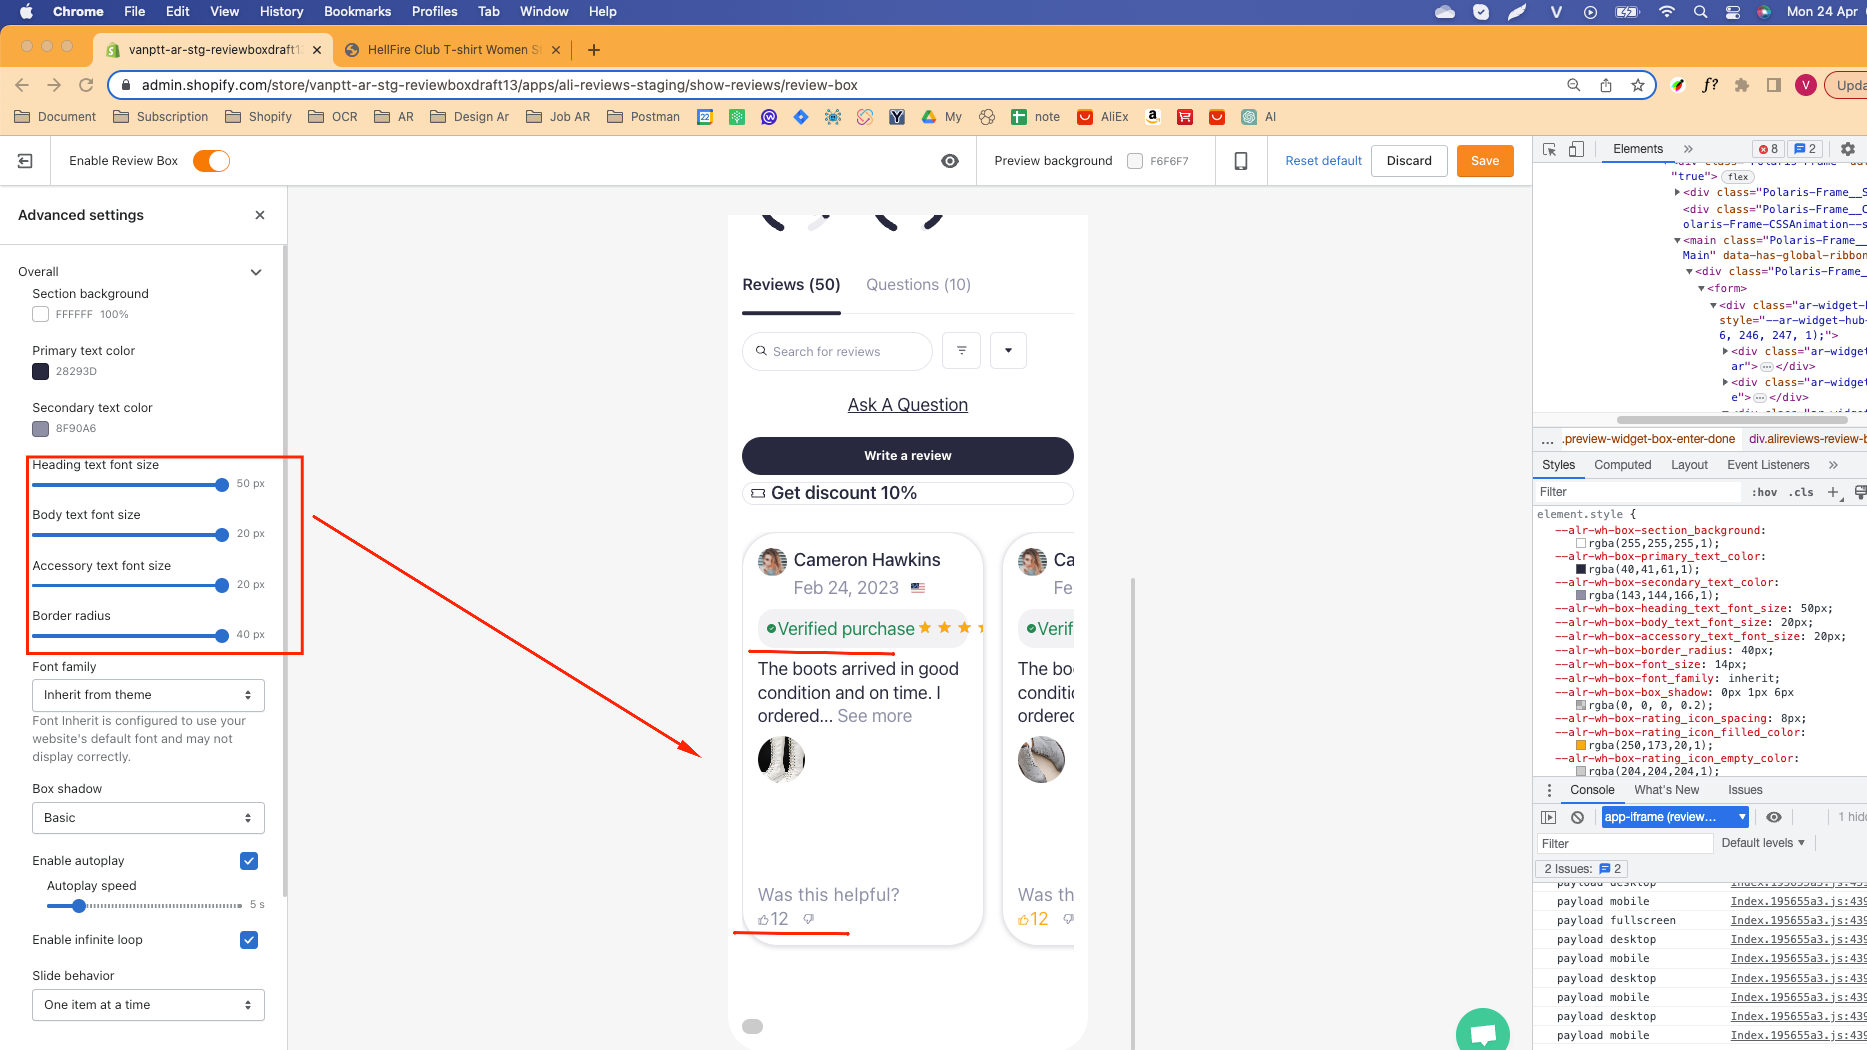Screen dimensions: 1867x1050
Task: Click the DevTools inspect element icon
Action: [1549, 149]
